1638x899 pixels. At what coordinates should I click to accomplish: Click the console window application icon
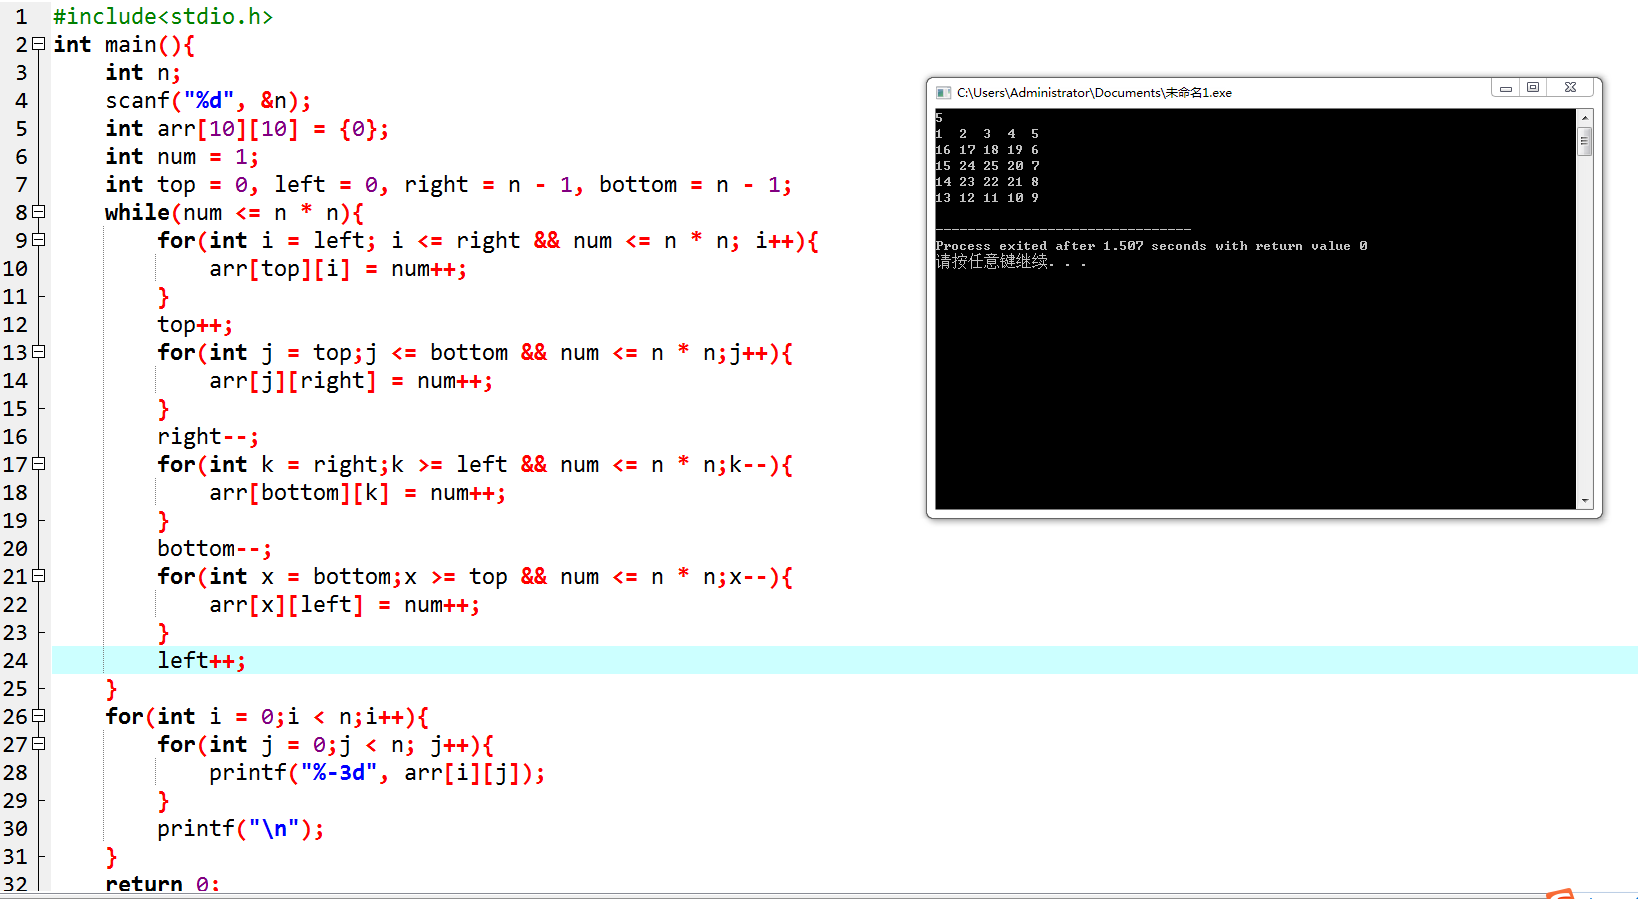943,92
